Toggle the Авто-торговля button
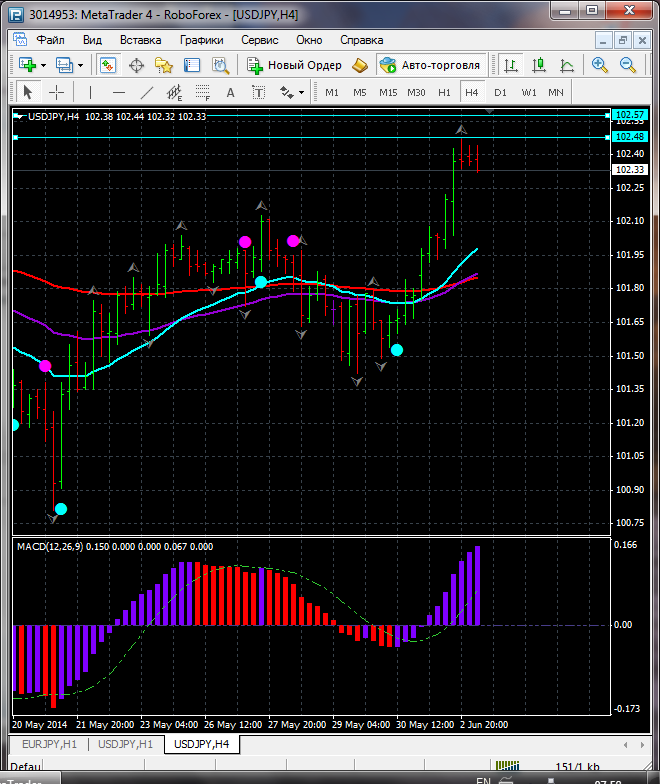The width and height of the screenshot is (660, 784). [x=430, y=65]
